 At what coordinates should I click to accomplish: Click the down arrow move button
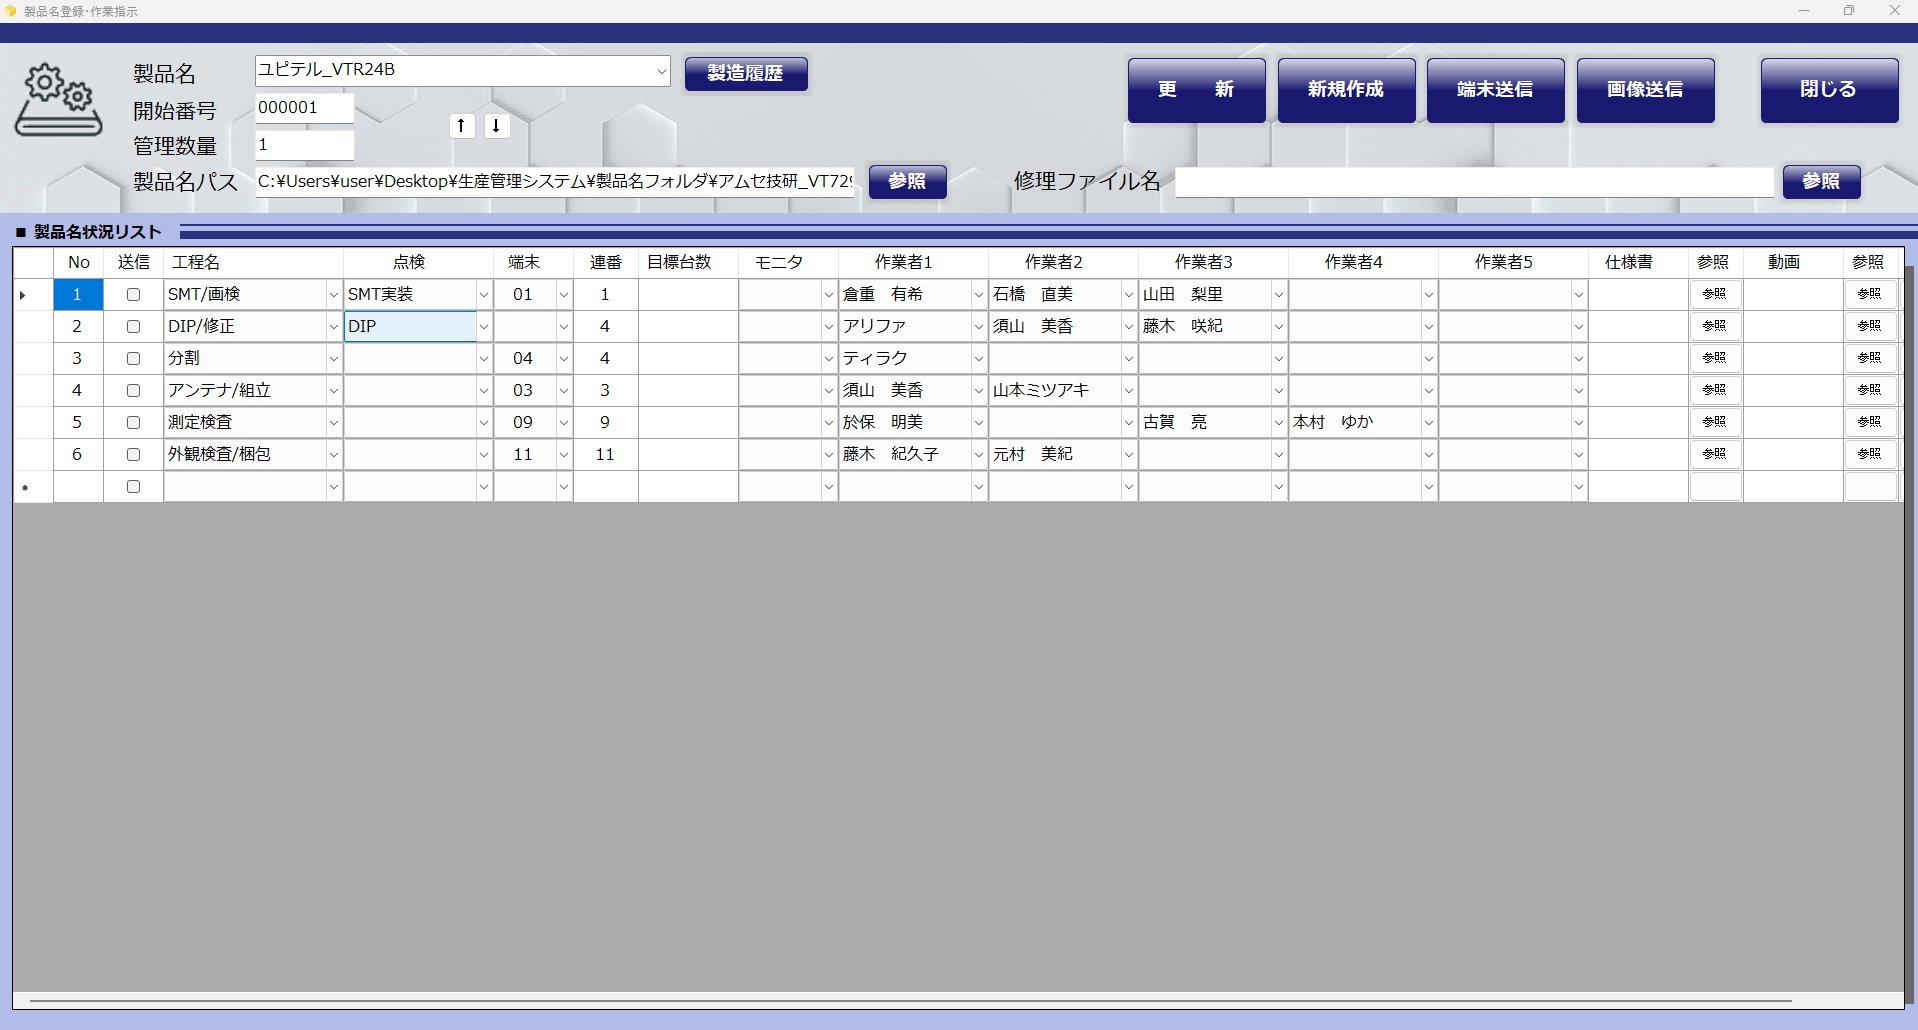coord(496,126)
